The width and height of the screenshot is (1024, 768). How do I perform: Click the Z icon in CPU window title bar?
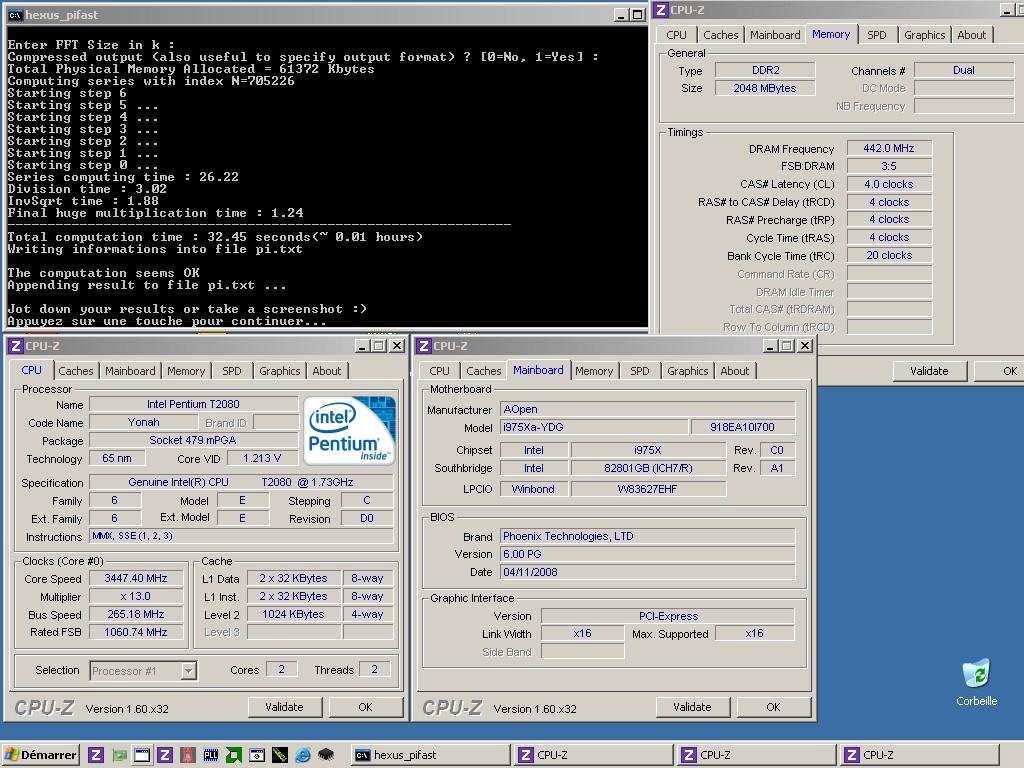16,346
